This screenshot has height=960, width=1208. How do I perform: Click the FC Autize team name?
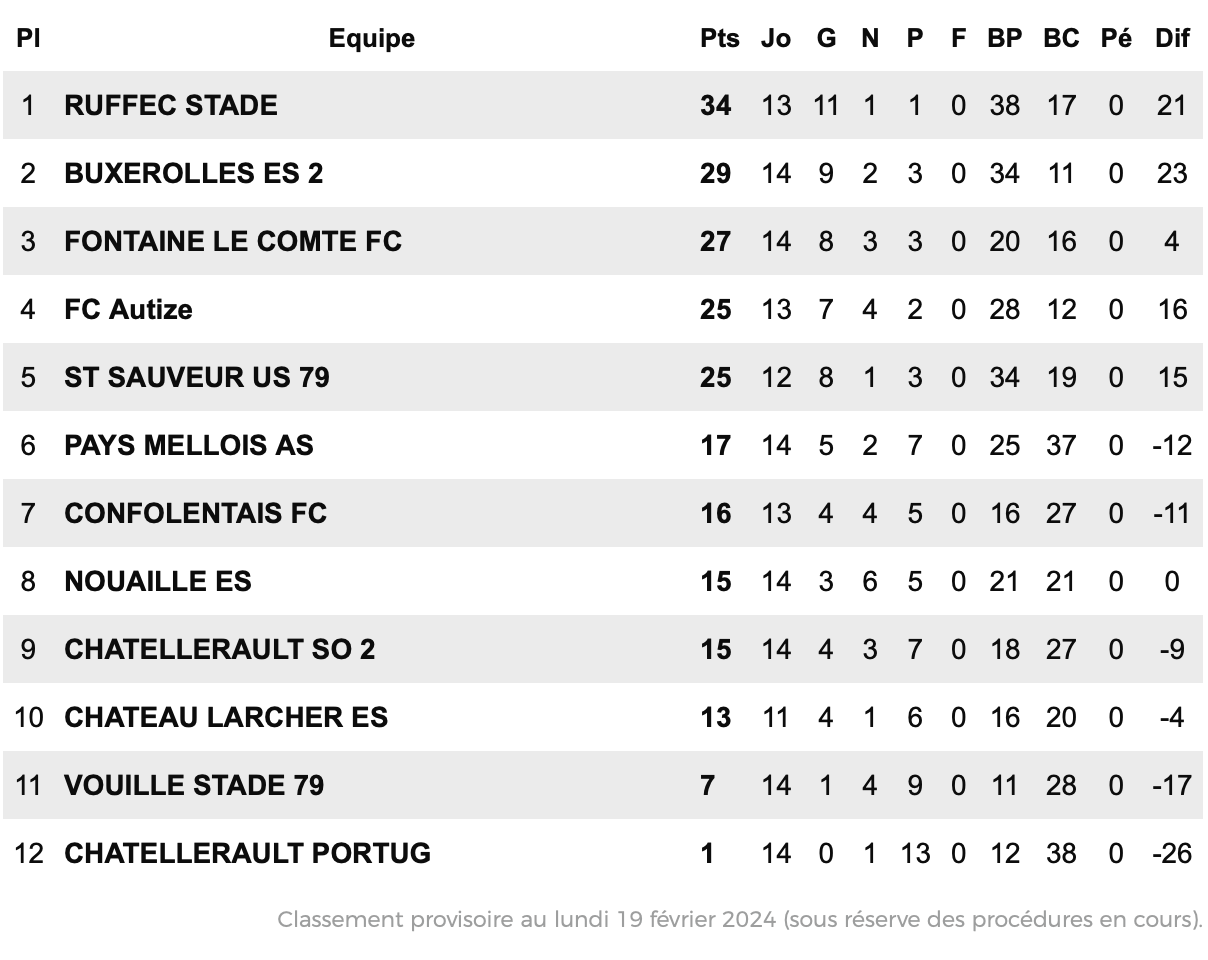pos(128,309)
